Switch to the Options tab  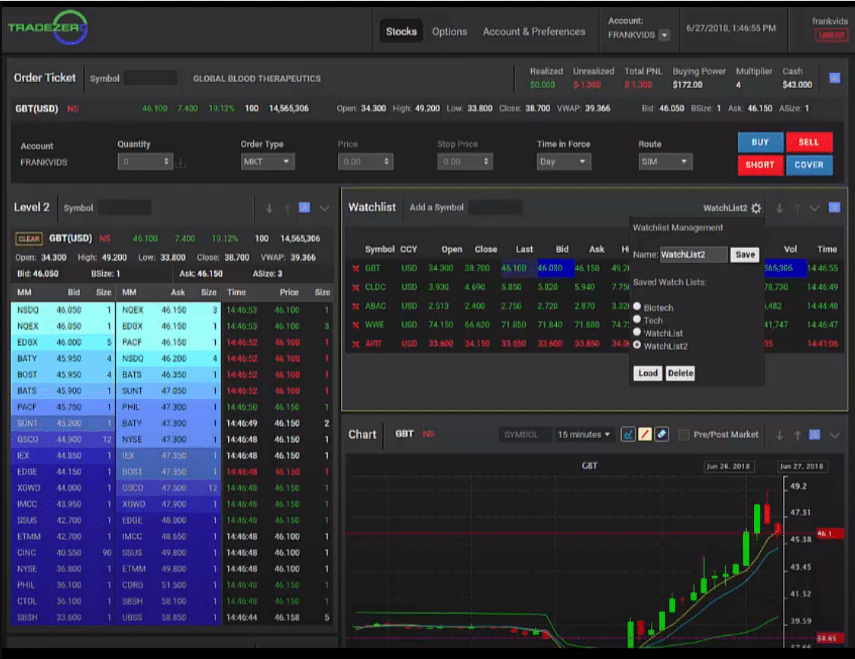click(x=449, y=32)
